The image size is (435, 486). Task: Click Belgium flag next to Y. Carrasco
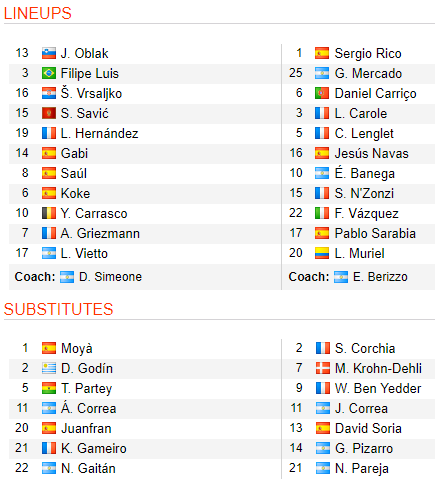point(49,213)
